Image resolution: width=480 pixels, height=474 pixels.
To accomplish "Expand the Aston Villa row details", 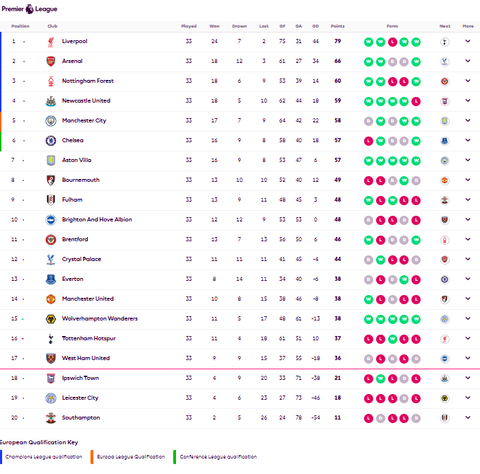I will [x=468, y=160].
